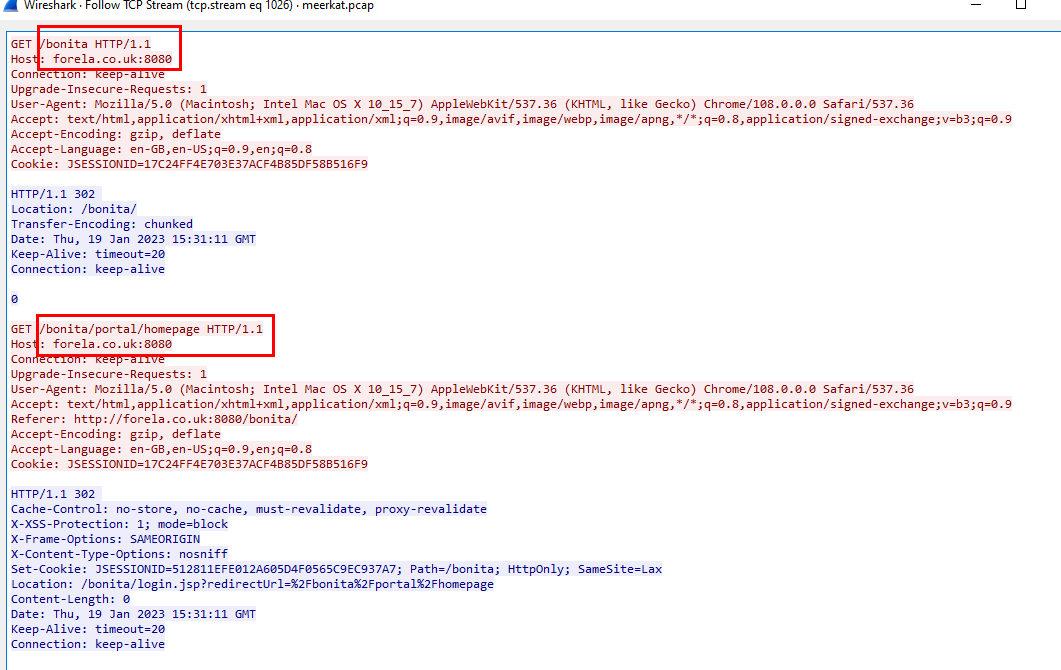
Task: Select the User-Agent line under 'GET /bonita/portal/homepage'
Action: 462,388
